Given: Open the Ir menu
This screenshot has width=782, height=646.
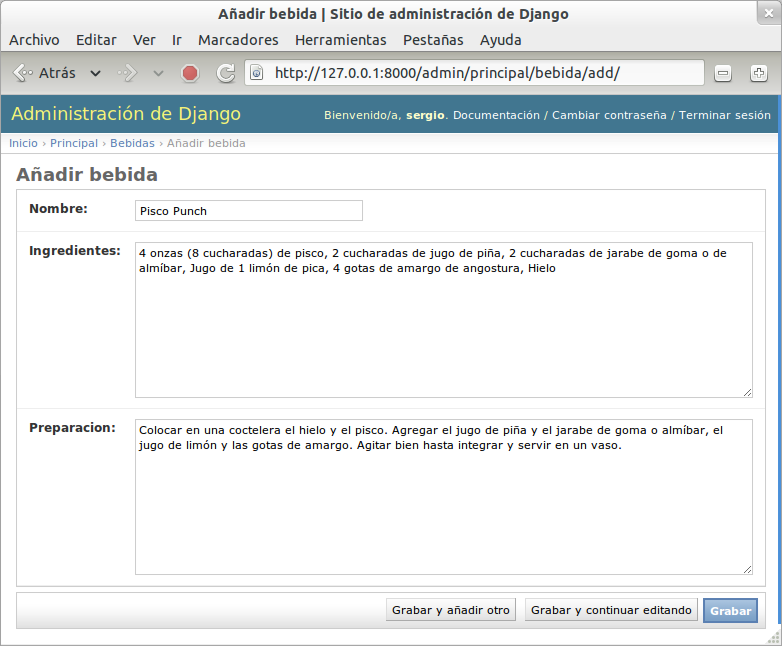Looking at the screenshot, I should [x=177, y=40].
